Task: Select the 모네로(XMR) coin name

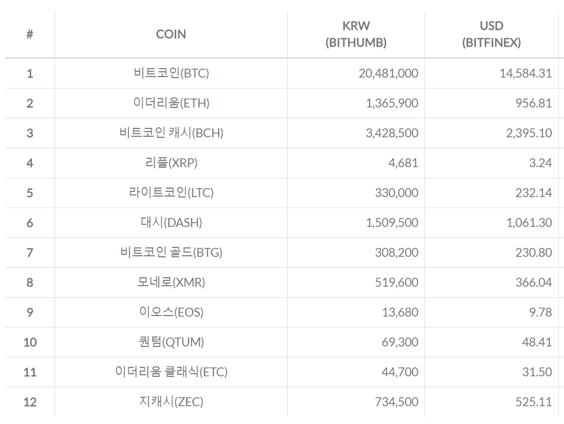Action: (x=171, y=282)
